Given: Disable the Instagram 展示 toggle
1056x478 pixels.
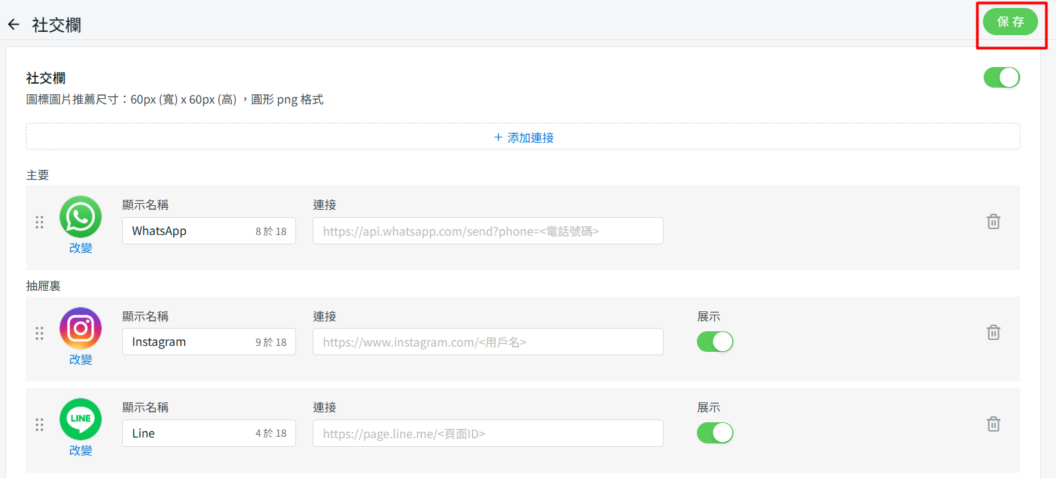Looking at the screenshot, I should pyautogui.click(x=715, y=342).
